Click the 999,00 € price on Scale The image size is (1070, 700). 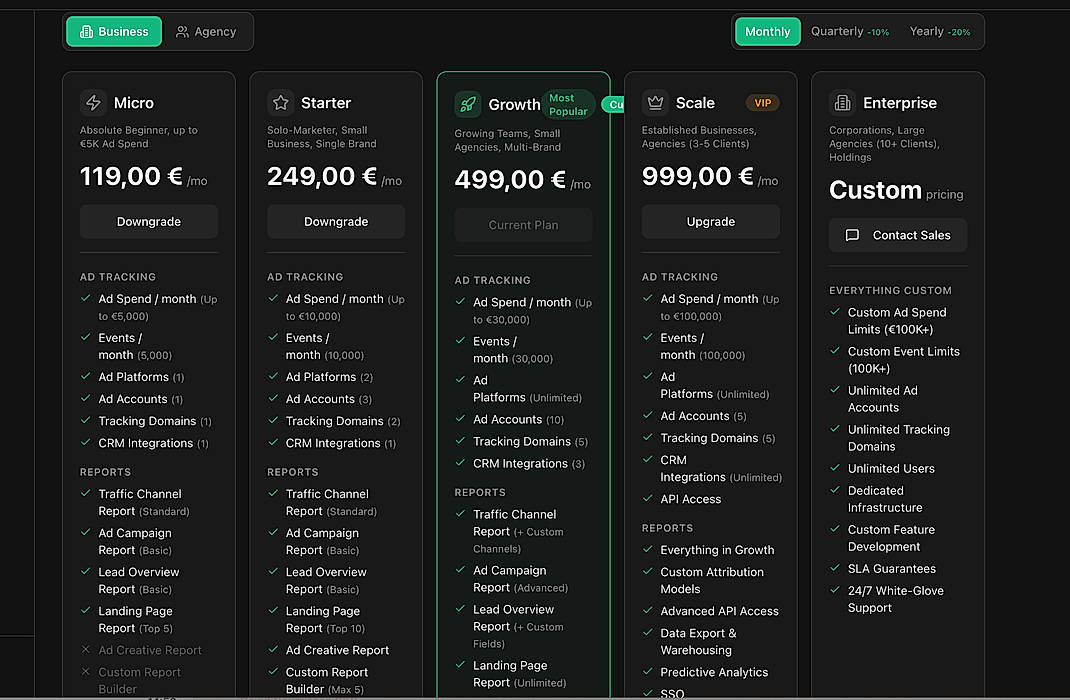697,177
